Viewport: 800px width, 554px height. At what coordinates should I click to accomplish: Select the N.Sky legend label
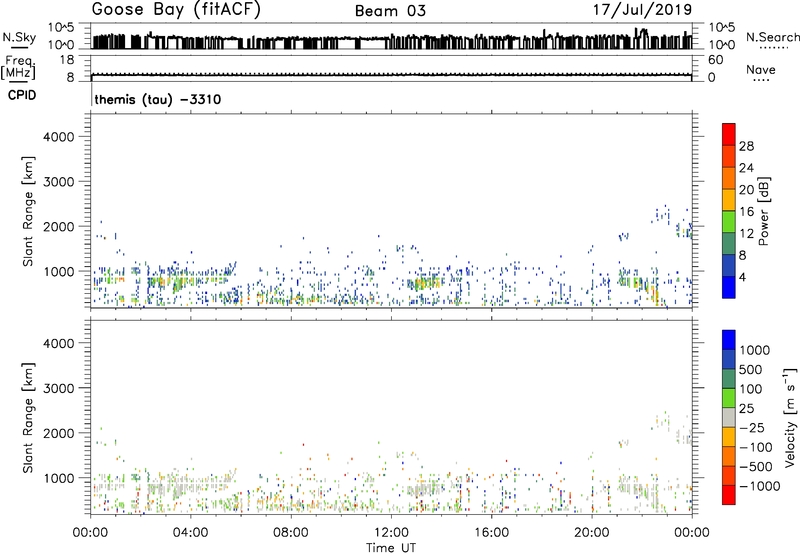19,37
